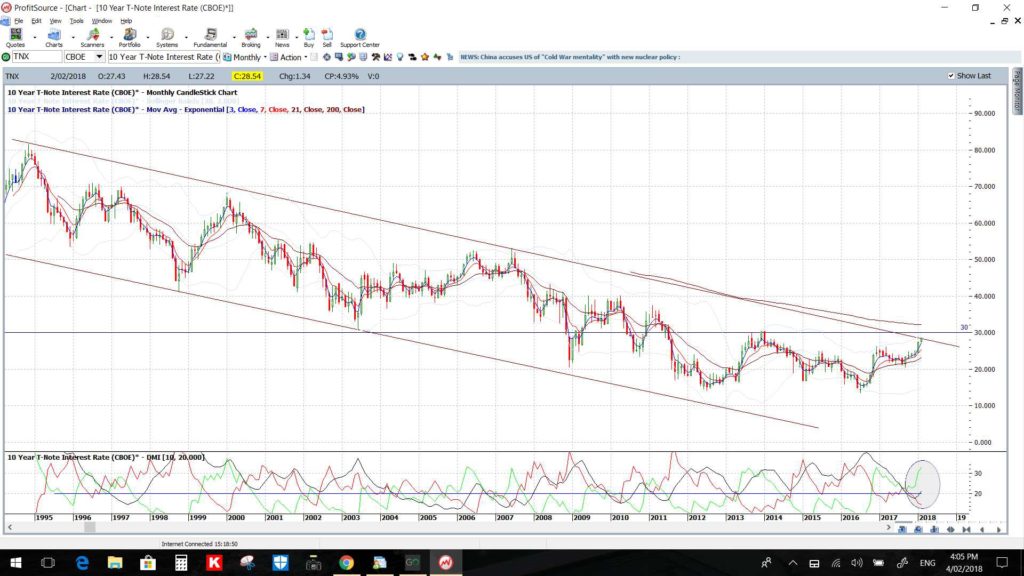1024x576 pixels.
Task: Open the Fundamental data tool
Action: (210, 38)
